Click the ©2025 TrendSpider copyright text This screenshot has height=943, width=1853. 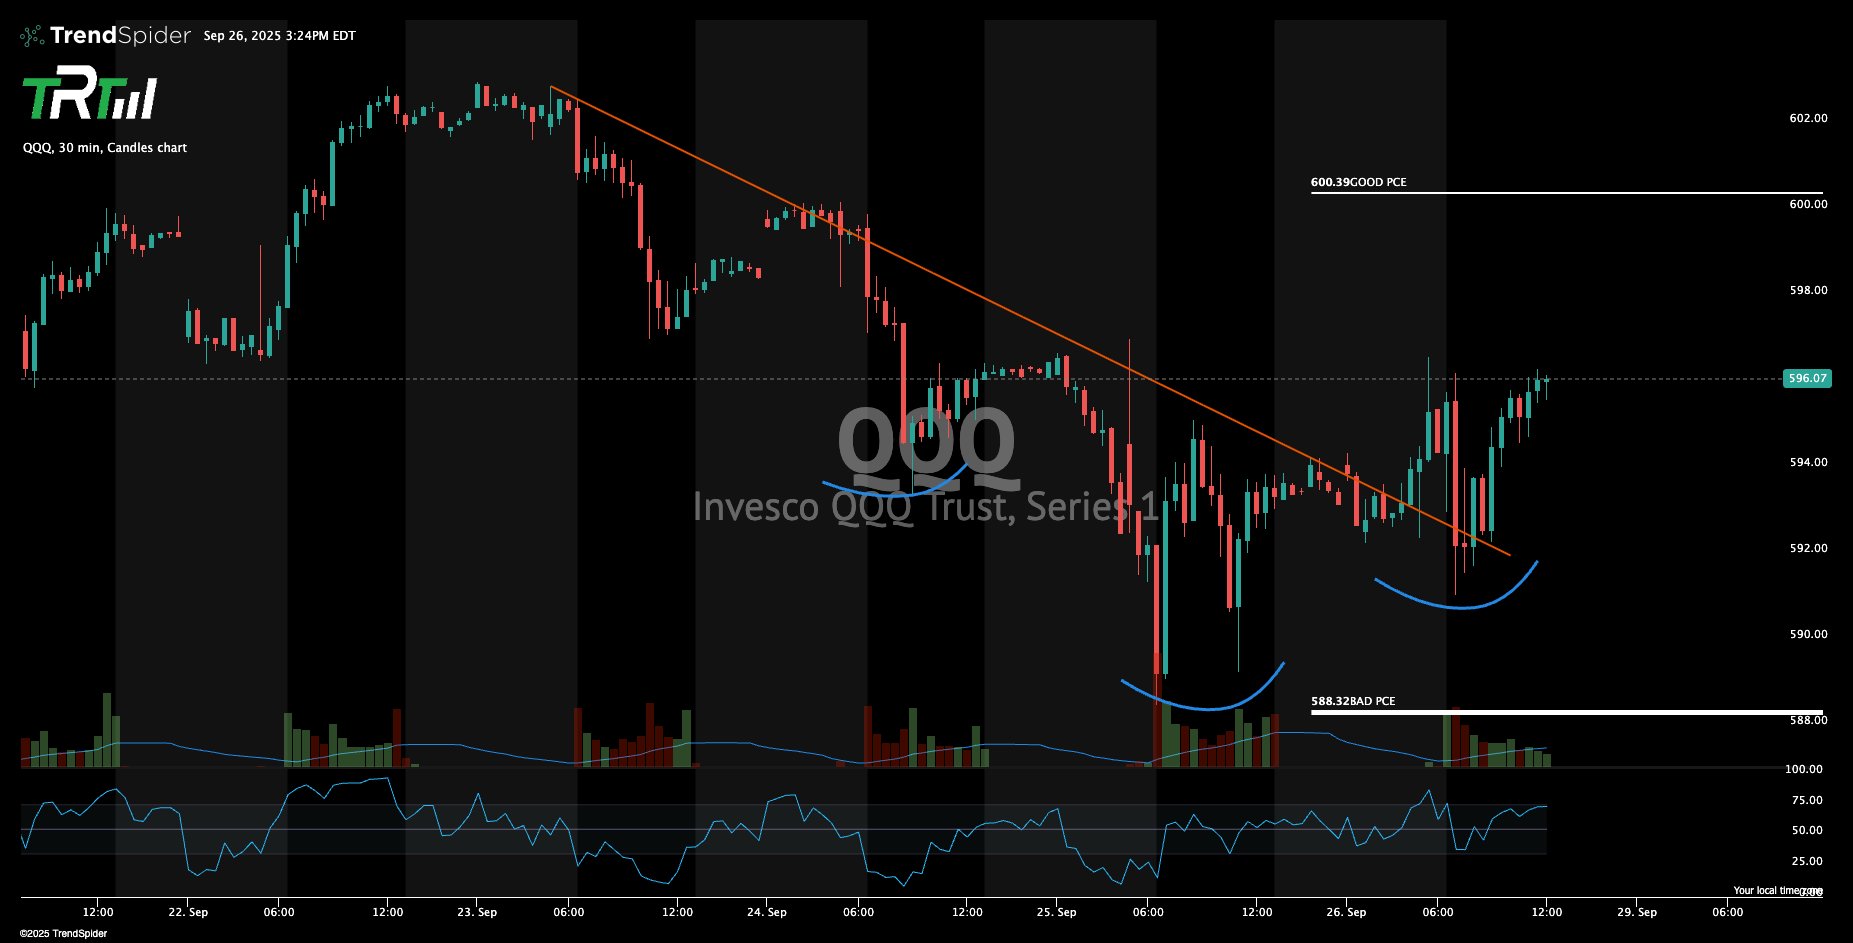click(63, 934)
